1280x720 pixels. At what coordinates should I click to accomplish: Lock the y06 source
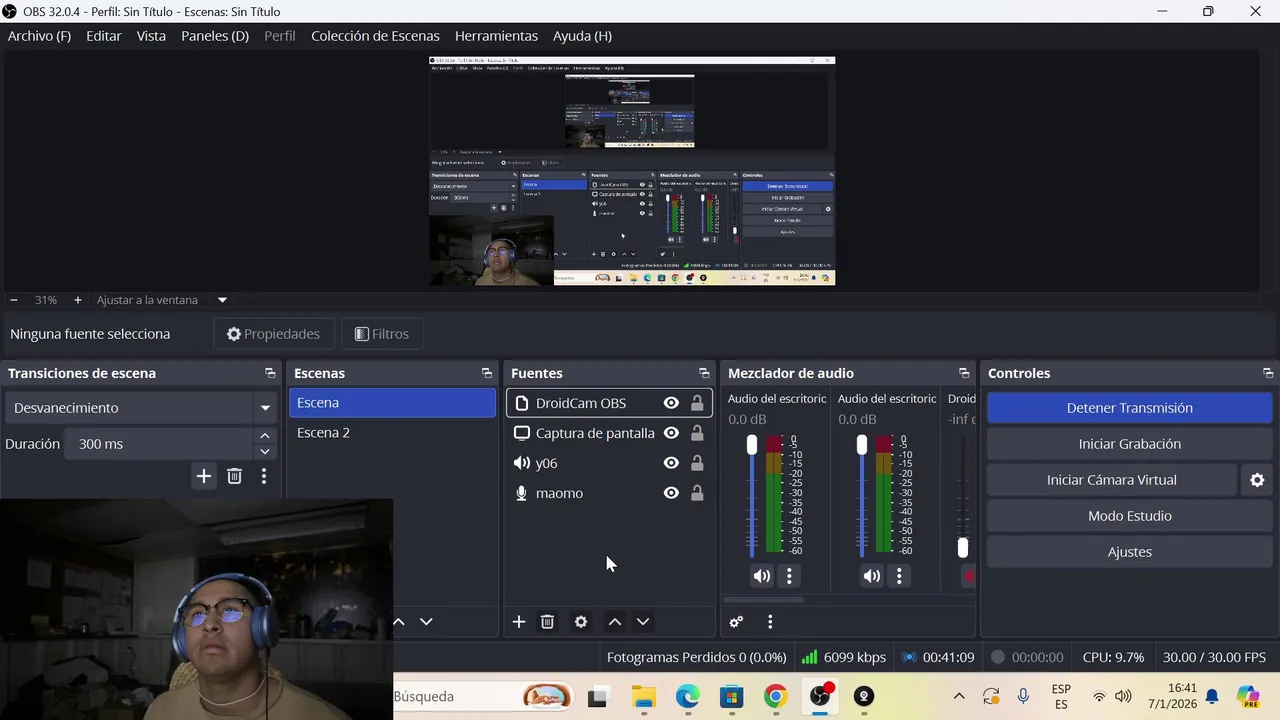point(697,463)
